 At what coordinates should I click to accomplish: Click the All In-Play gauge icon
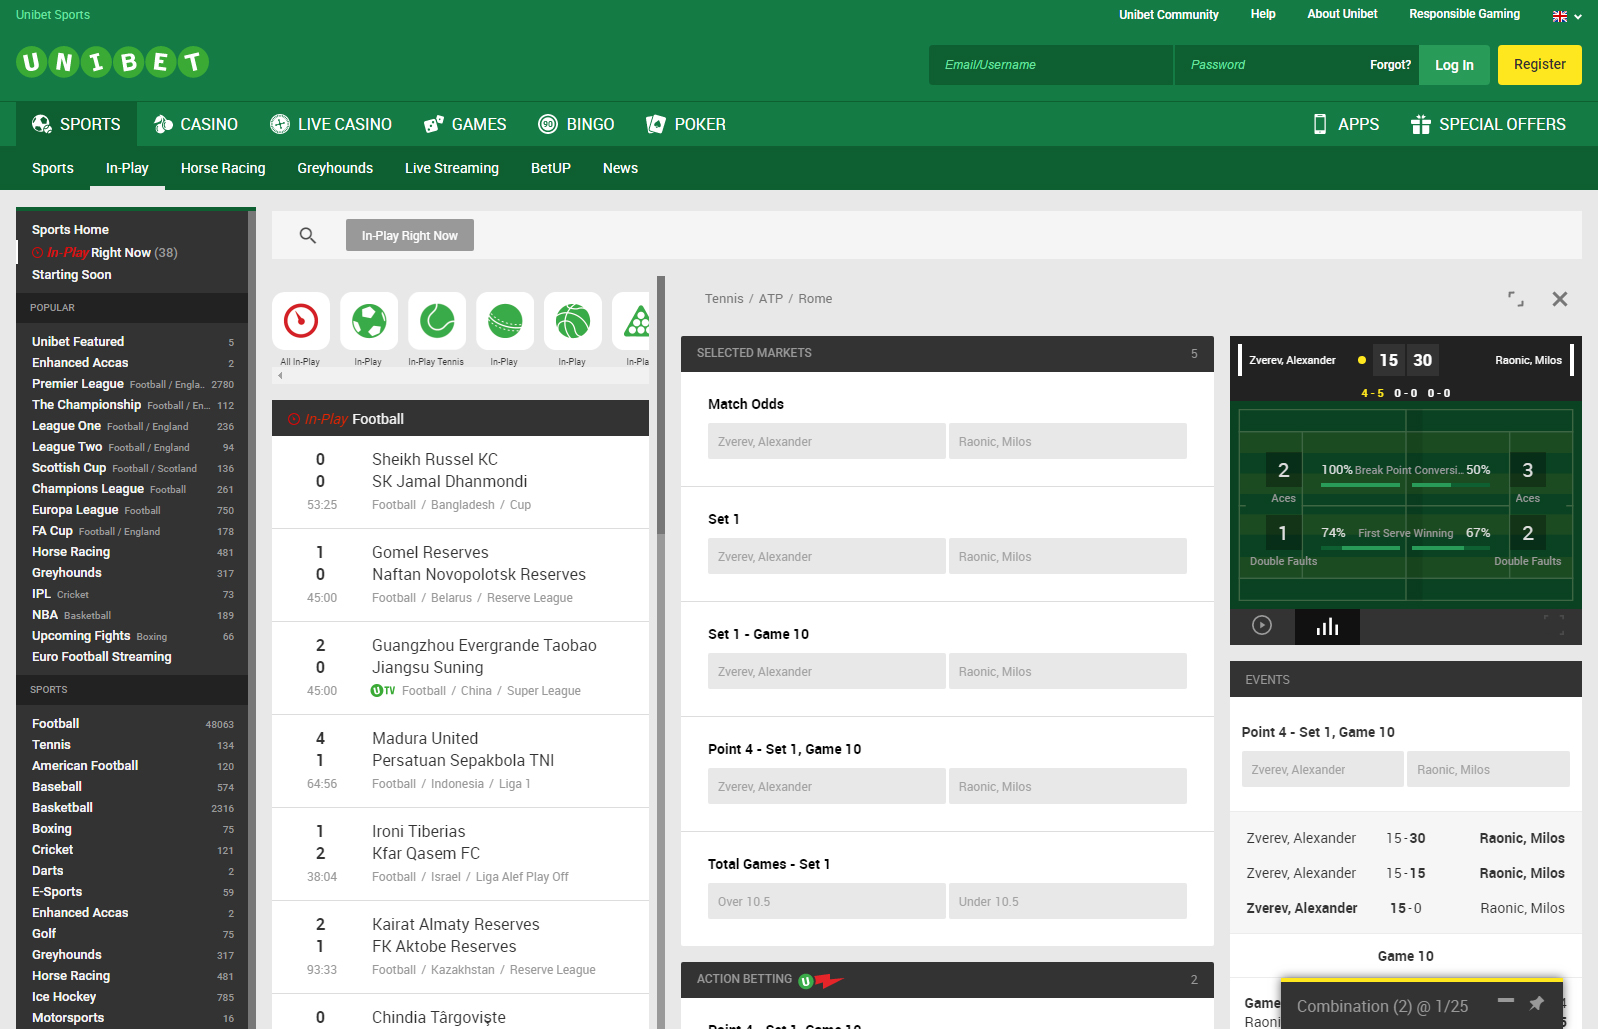[301, 321]
